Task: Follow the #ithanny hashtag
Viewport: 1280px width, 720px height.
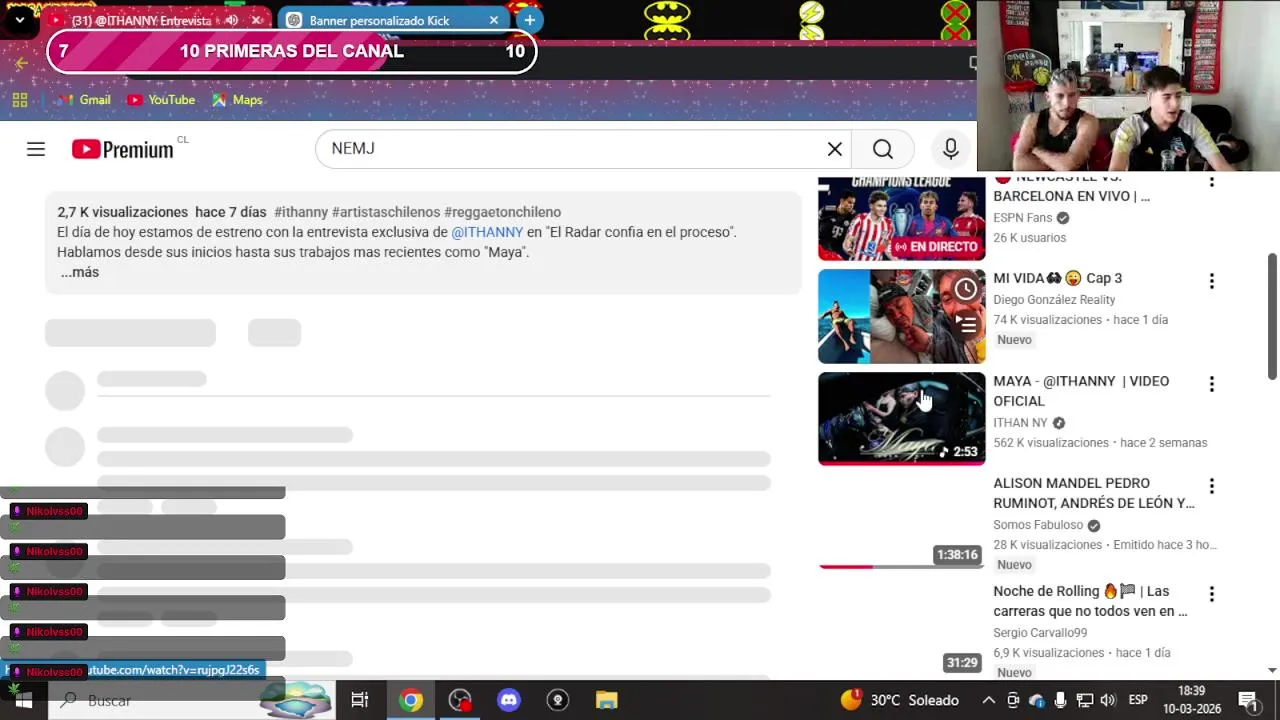Action: pyautogui.click(x=301, y=212)
